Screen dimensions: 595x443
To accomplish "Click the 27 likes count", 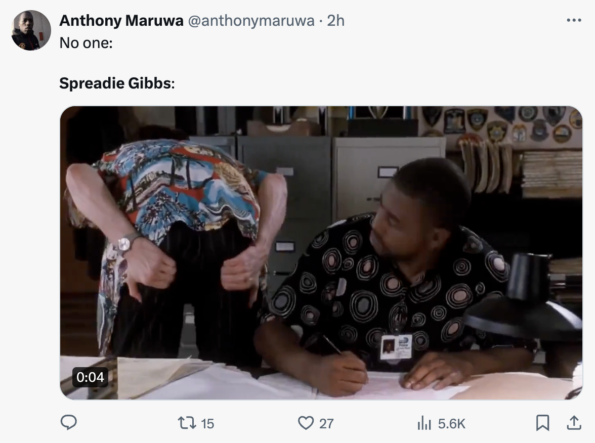I will [326, 423].
